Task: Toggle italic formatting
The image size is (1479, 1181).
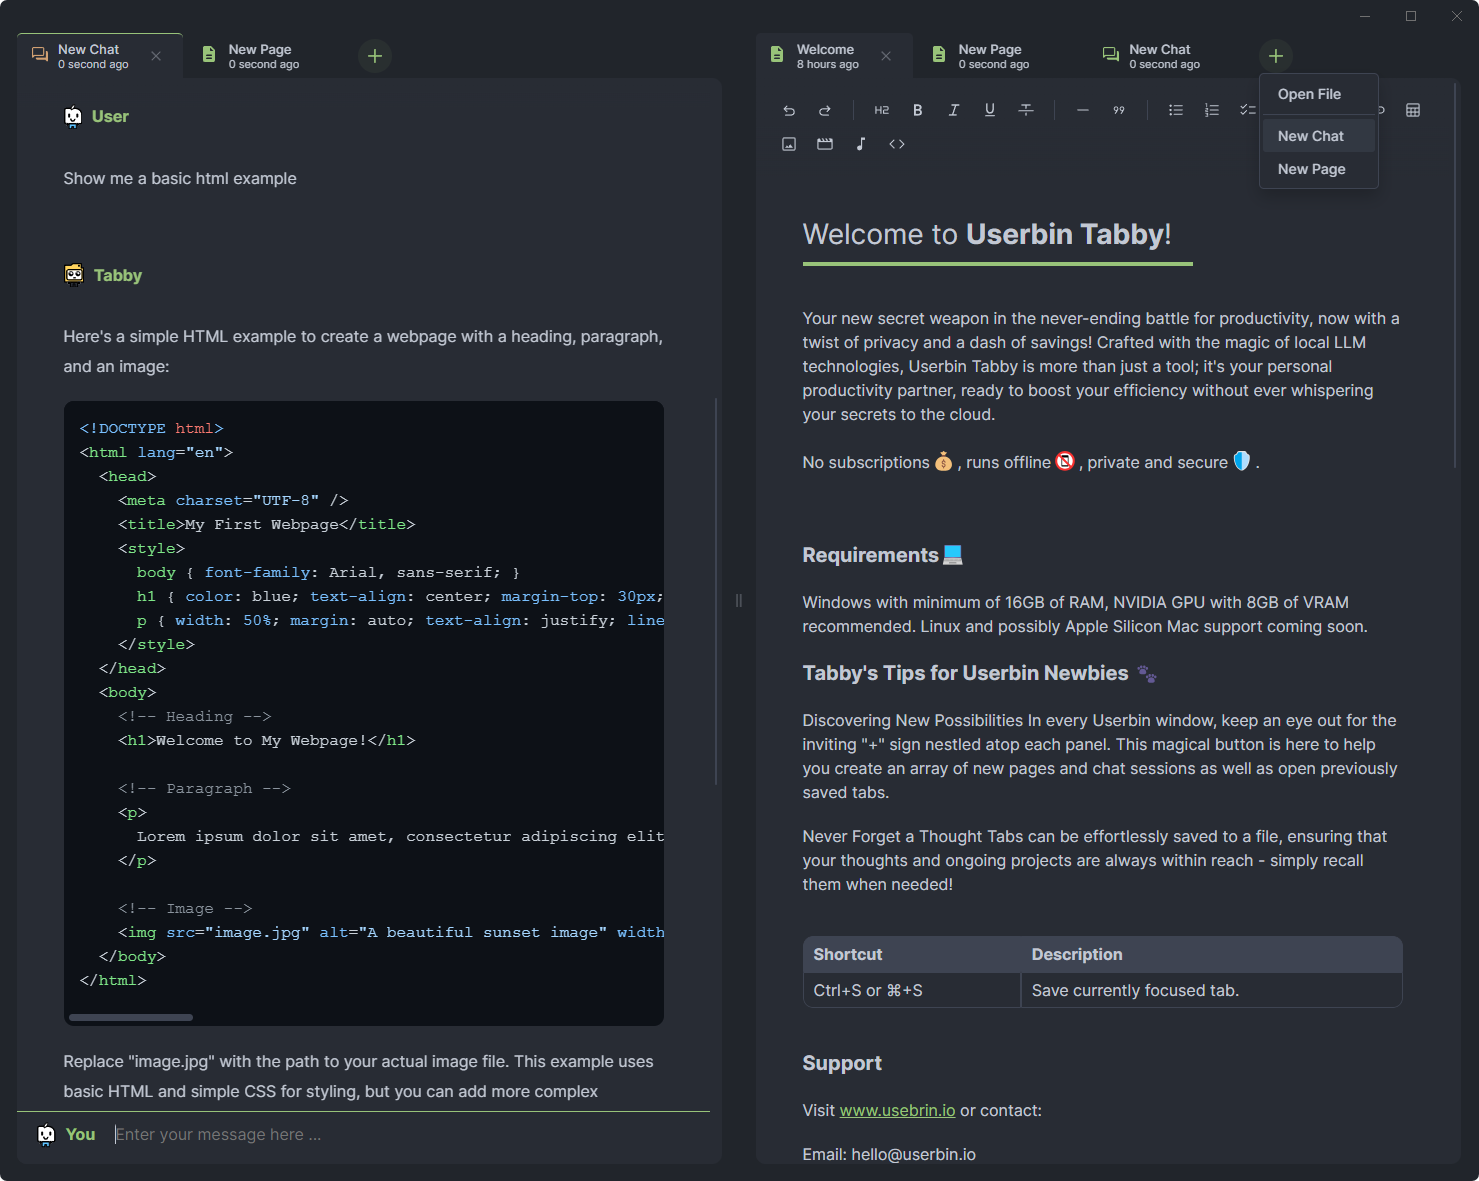Action: click(953, 110)
